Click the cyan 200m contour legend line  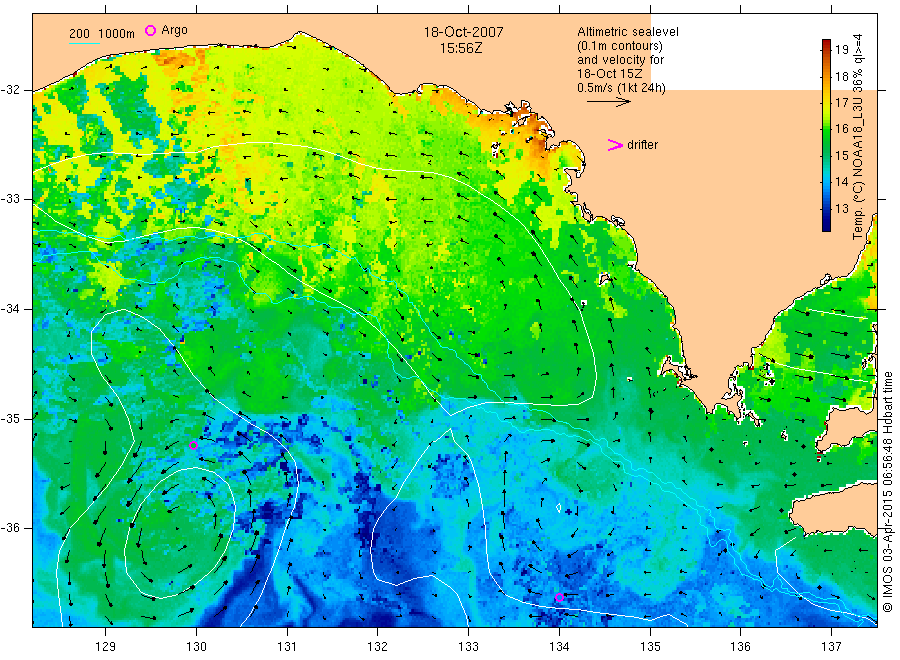(x=84, y=43)
